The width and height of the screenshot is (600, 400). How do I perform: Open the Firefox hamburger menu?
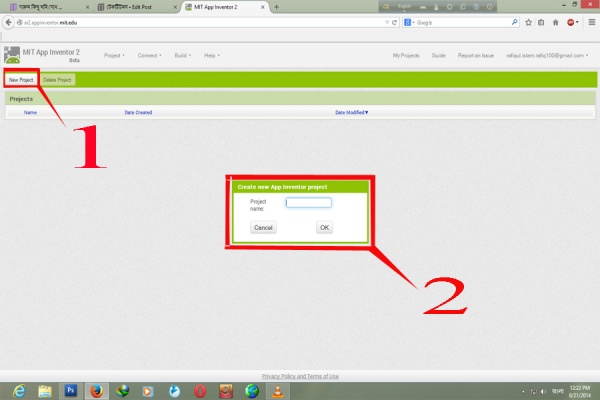coord(592,23)
